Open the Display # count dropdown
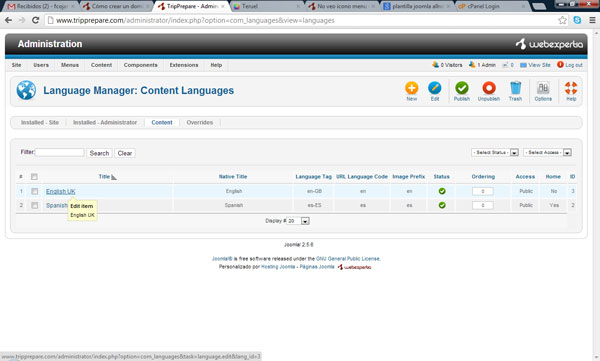Viewport: 600px width, 361px height. [298, 221]
